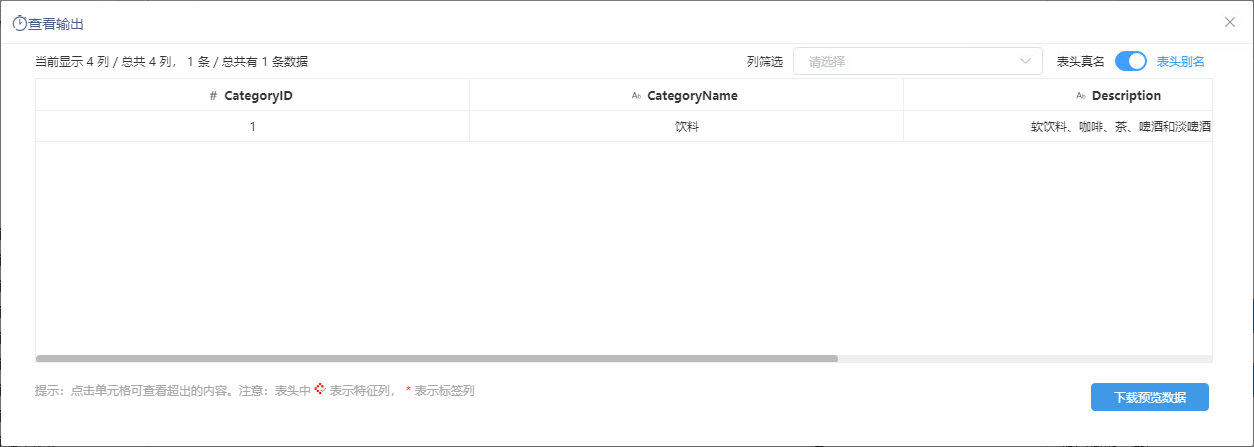This screenshot has width=1254, height=447.
Task: Click the Ab text type icon on CategoryName
Action: point(636,96)
